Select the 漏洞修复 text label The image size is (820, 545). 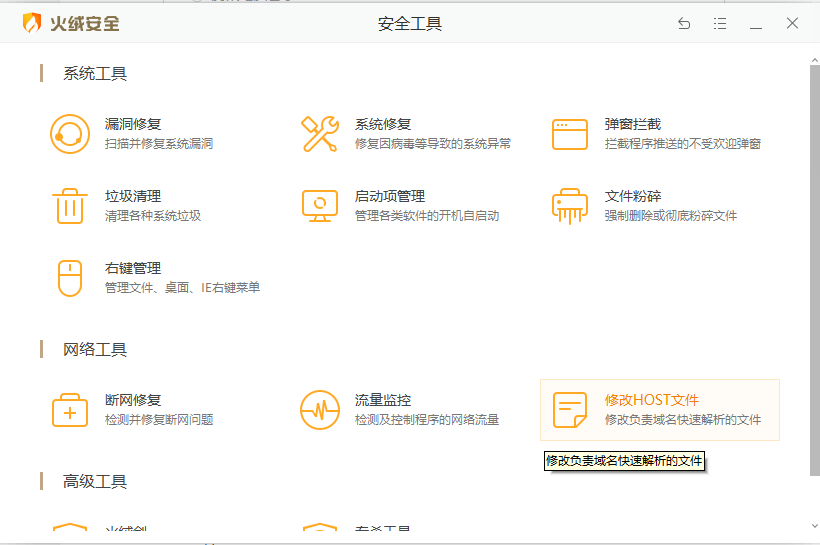coord(133,124)
